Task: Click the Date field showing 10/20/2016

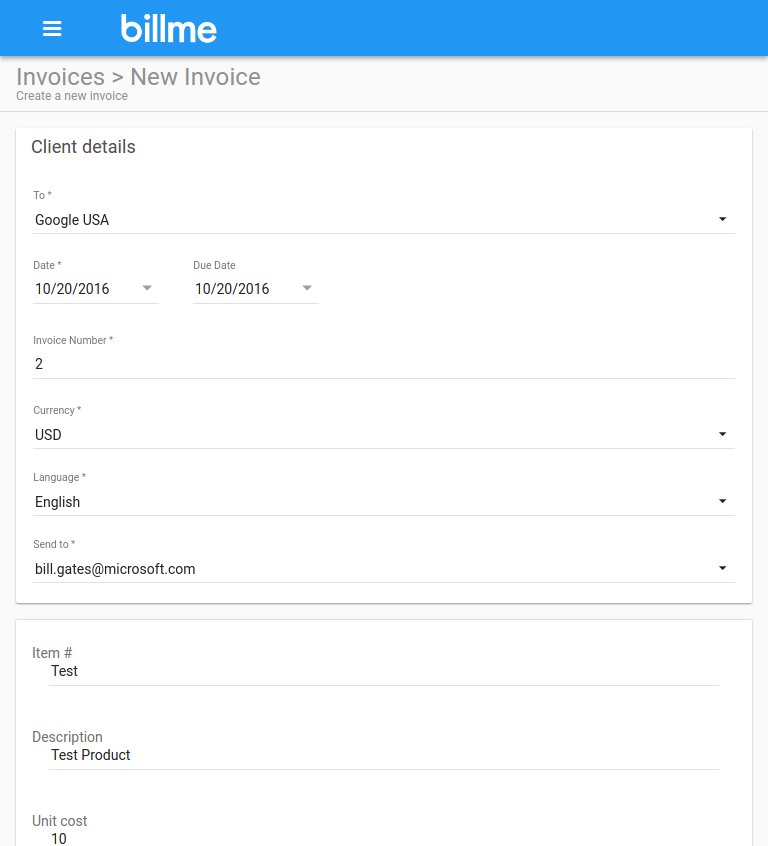Action: [x=96, y=289]
